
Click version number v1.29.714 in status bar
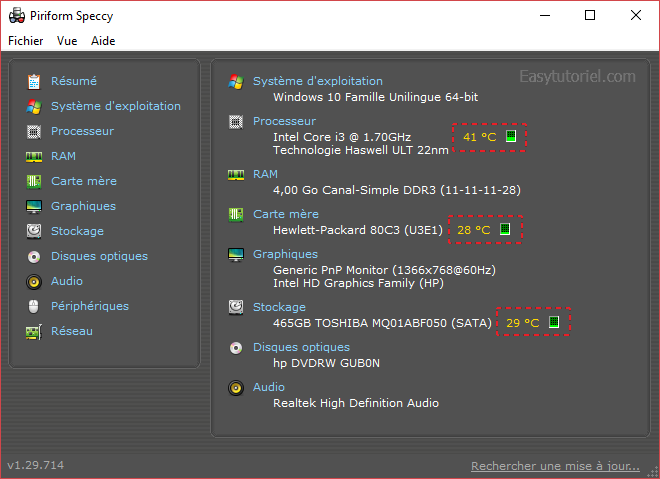[36, 465]
